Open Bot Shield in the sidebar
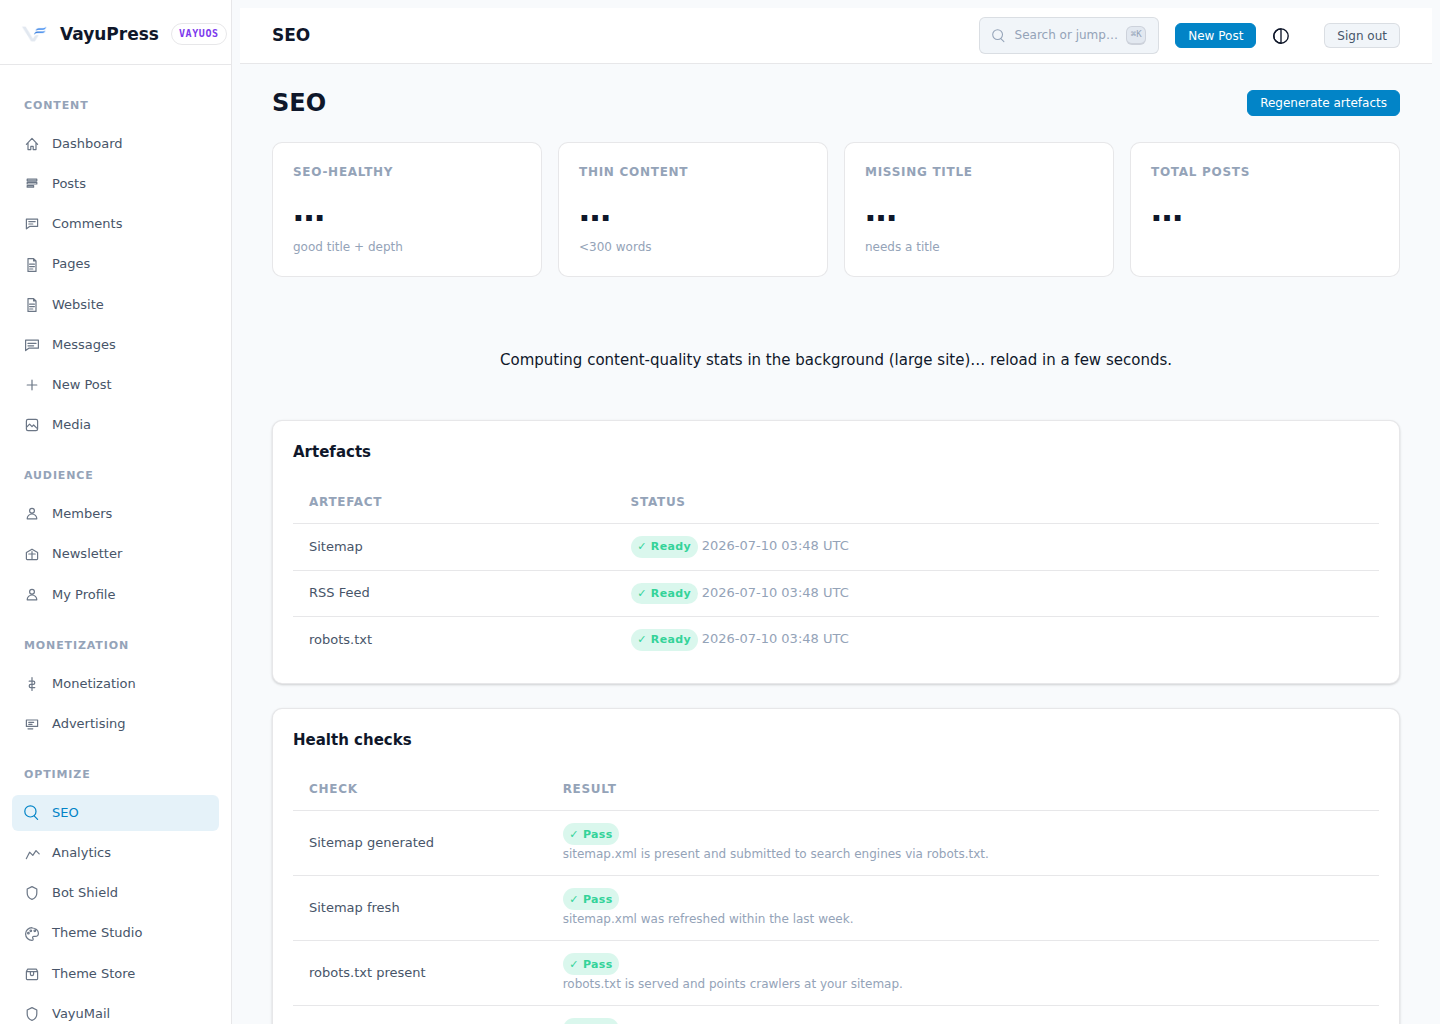The width and height of the screenshot is (1440, 1024). pyautogui.click(x=115, y=893)
